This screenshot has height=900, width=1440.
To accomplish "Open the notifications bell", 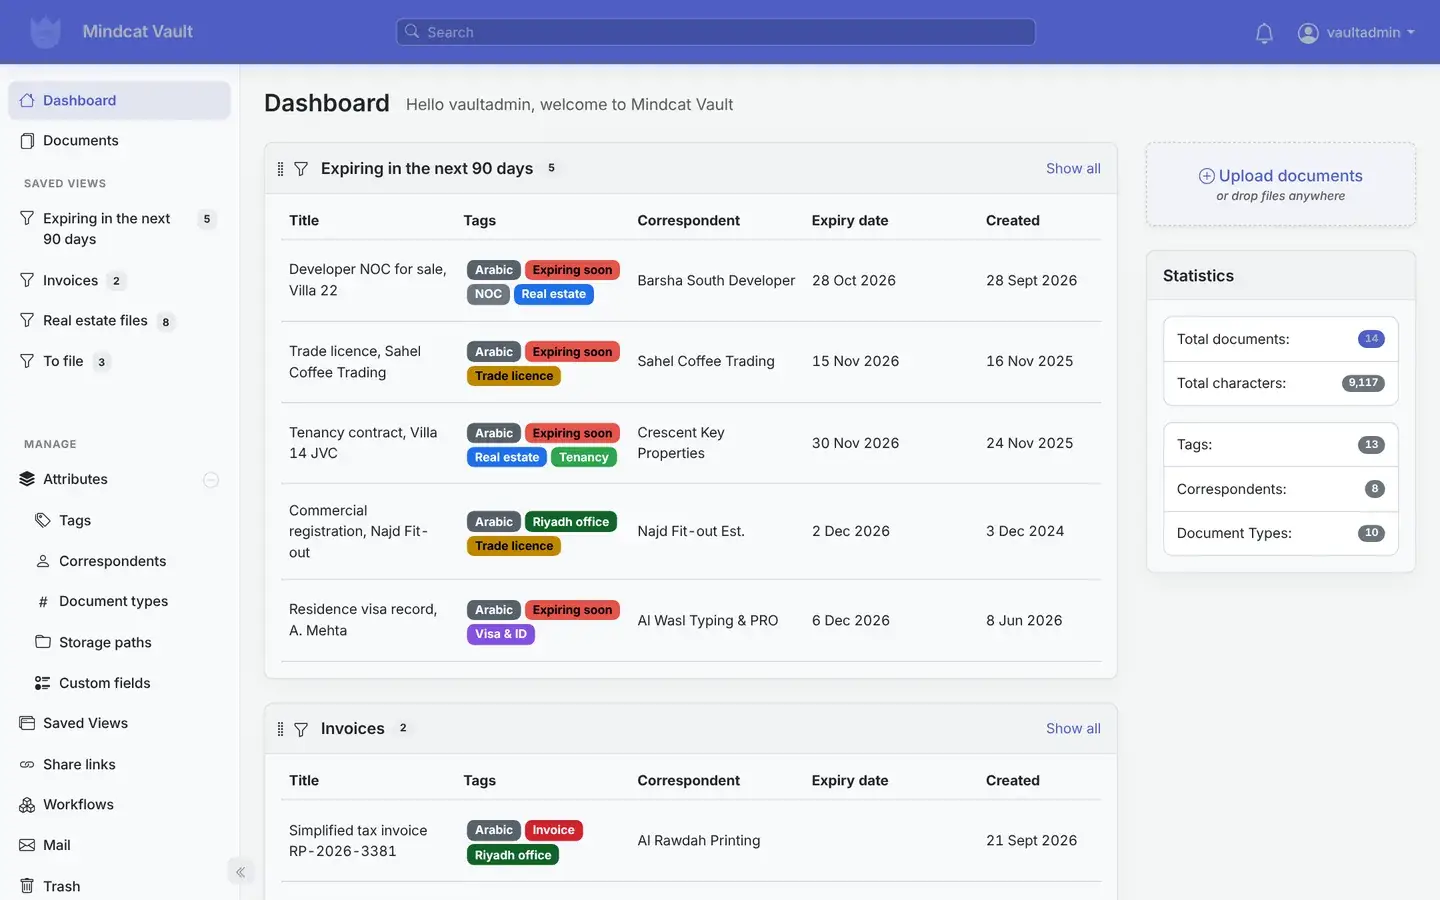I will click(x=1264, y=33).
